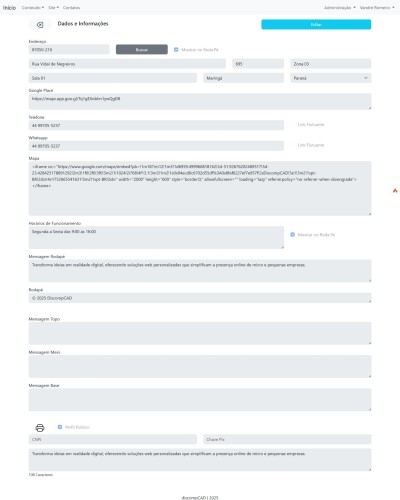Click the printer icon above the CNPJ field
The height and width of the screenshot is (500, 400).
click(40, 428)
